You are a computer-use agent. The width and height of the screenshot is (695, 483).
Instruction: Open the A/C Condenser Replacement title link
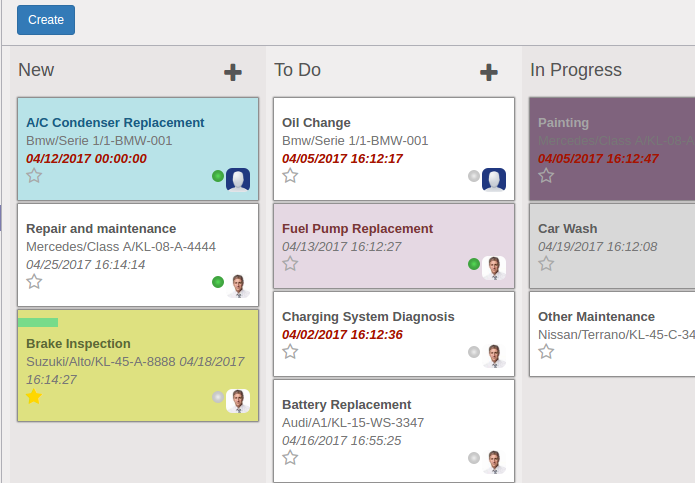tap(115, 123)
